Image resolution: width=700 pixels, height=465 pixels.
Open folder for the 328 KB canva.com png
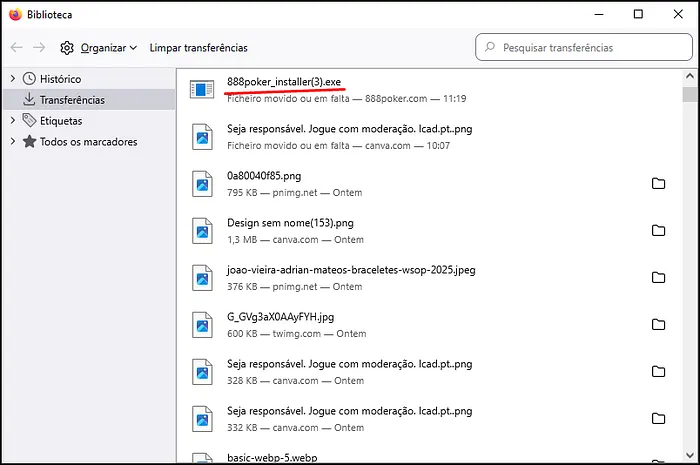coord(658,371)
